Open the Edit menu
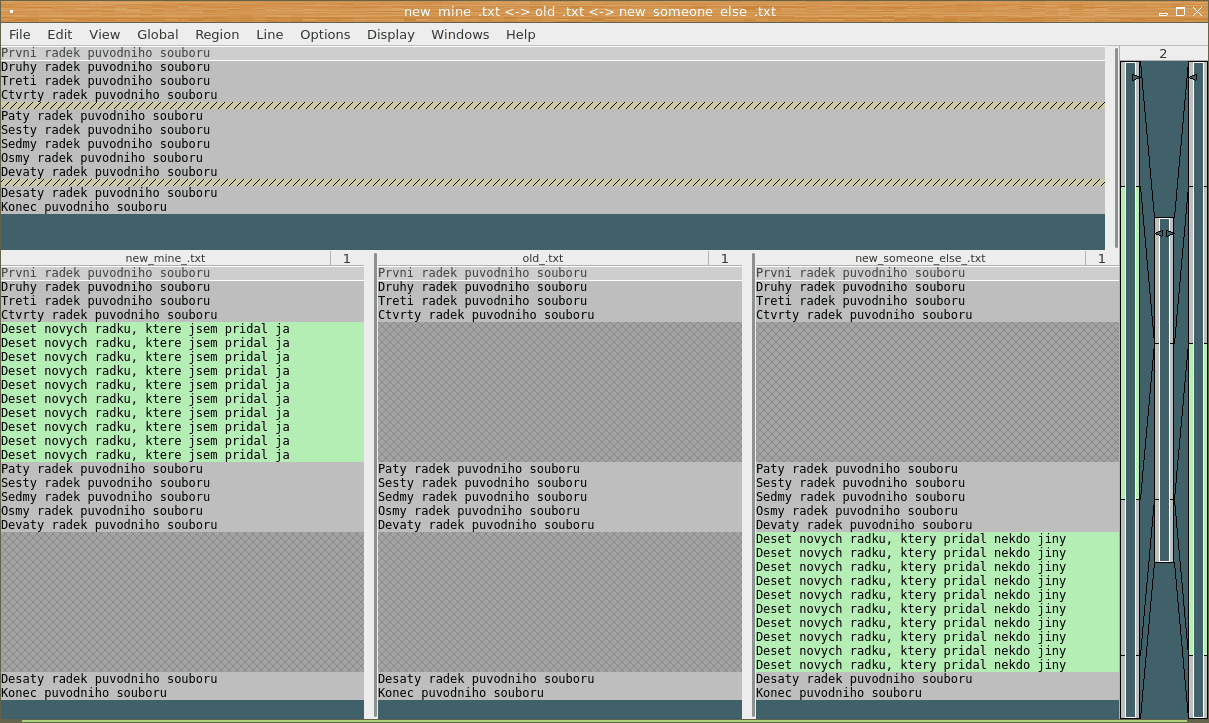Image resolution: width=1209 pixels, height=723 pixels. tap(60, 34)
